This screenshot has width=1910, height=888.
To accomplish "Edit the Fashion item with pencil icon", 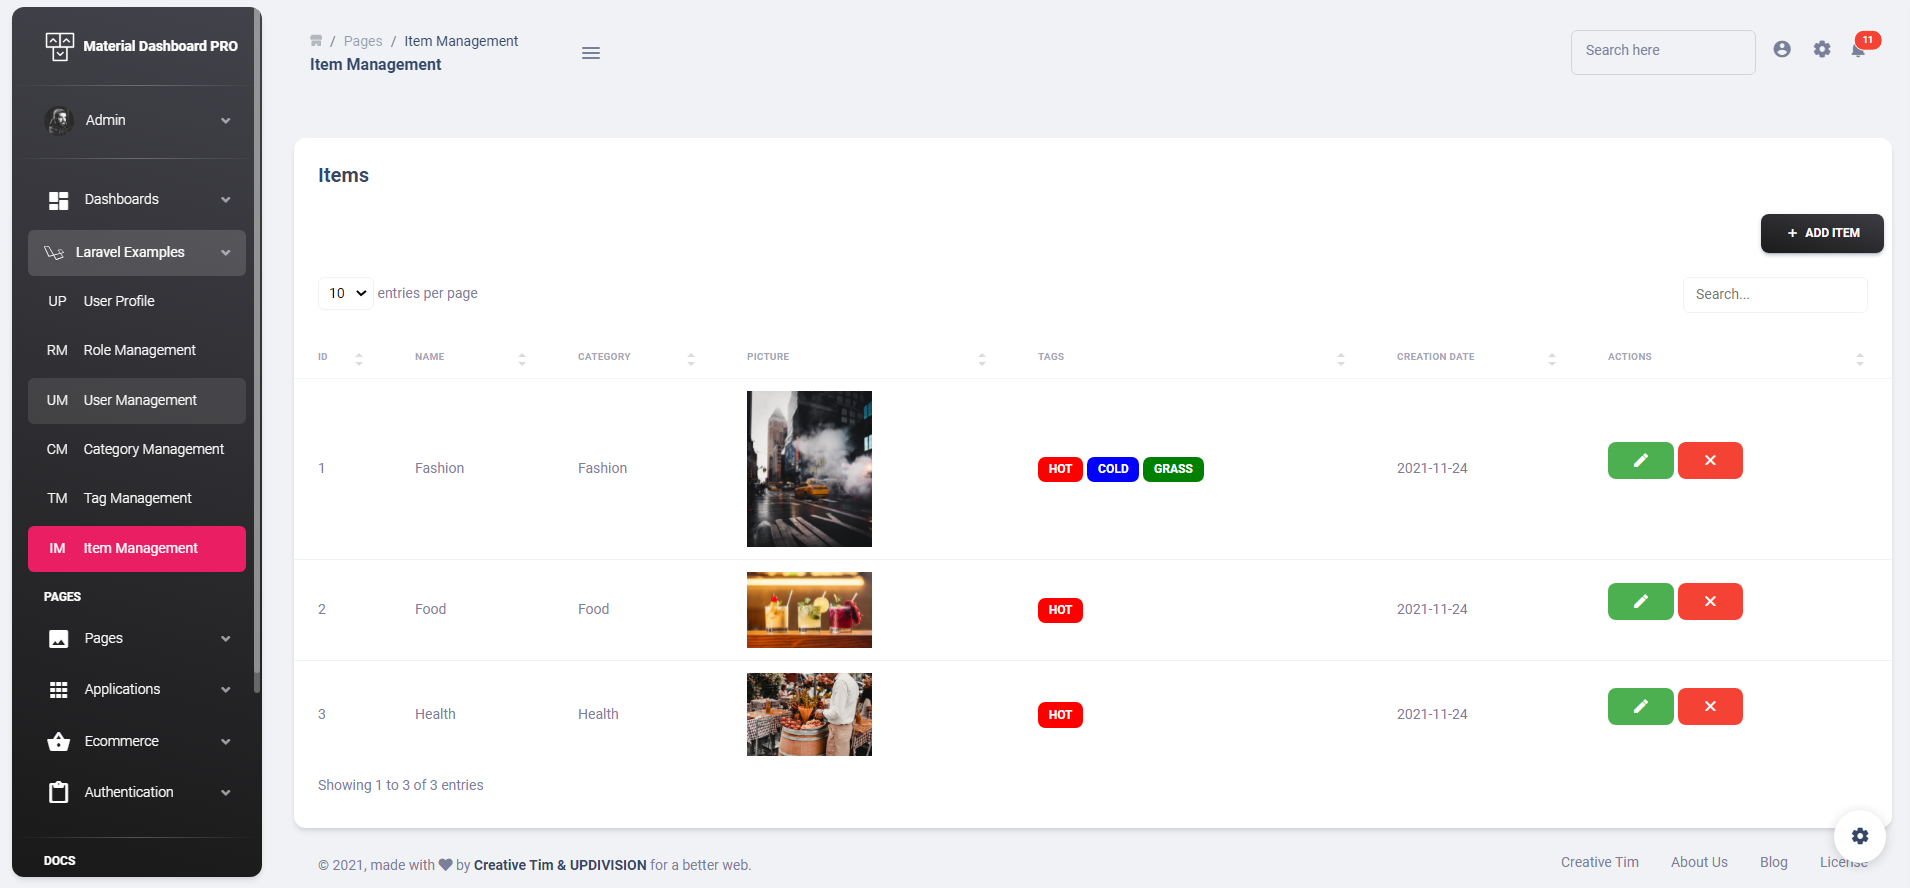I will (x=1640, y=461).
